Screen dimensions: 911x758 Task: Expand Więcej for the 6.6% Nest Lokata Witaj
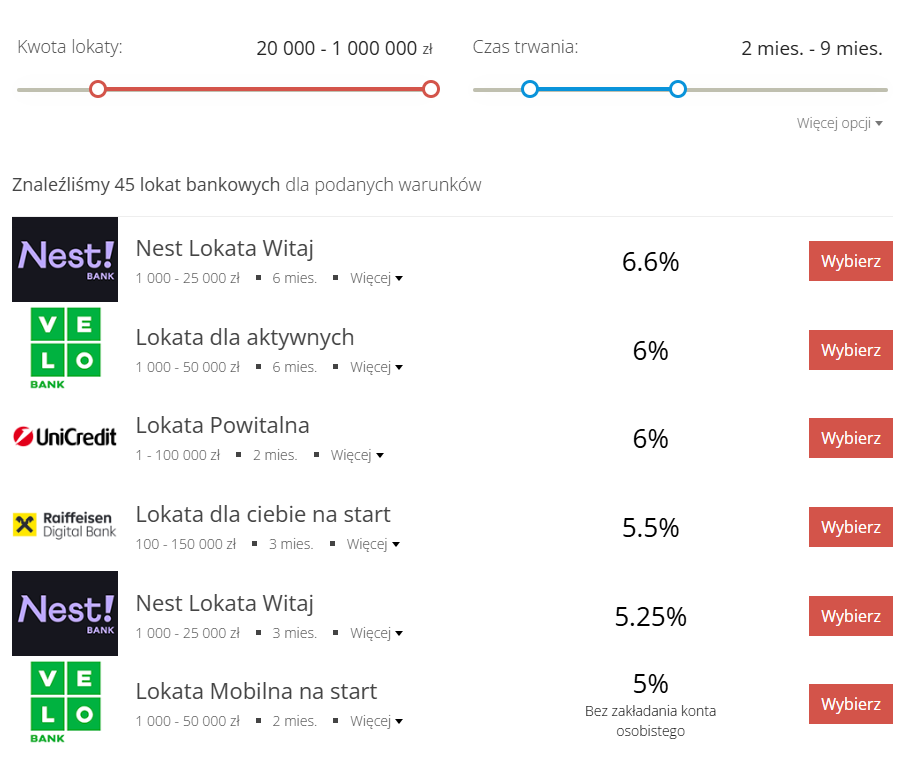pos(376,278)
